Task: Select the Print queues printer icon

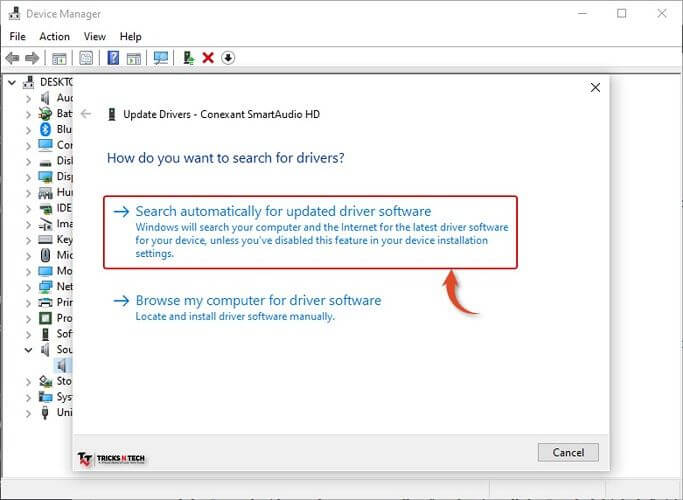Action: [45, 302]
